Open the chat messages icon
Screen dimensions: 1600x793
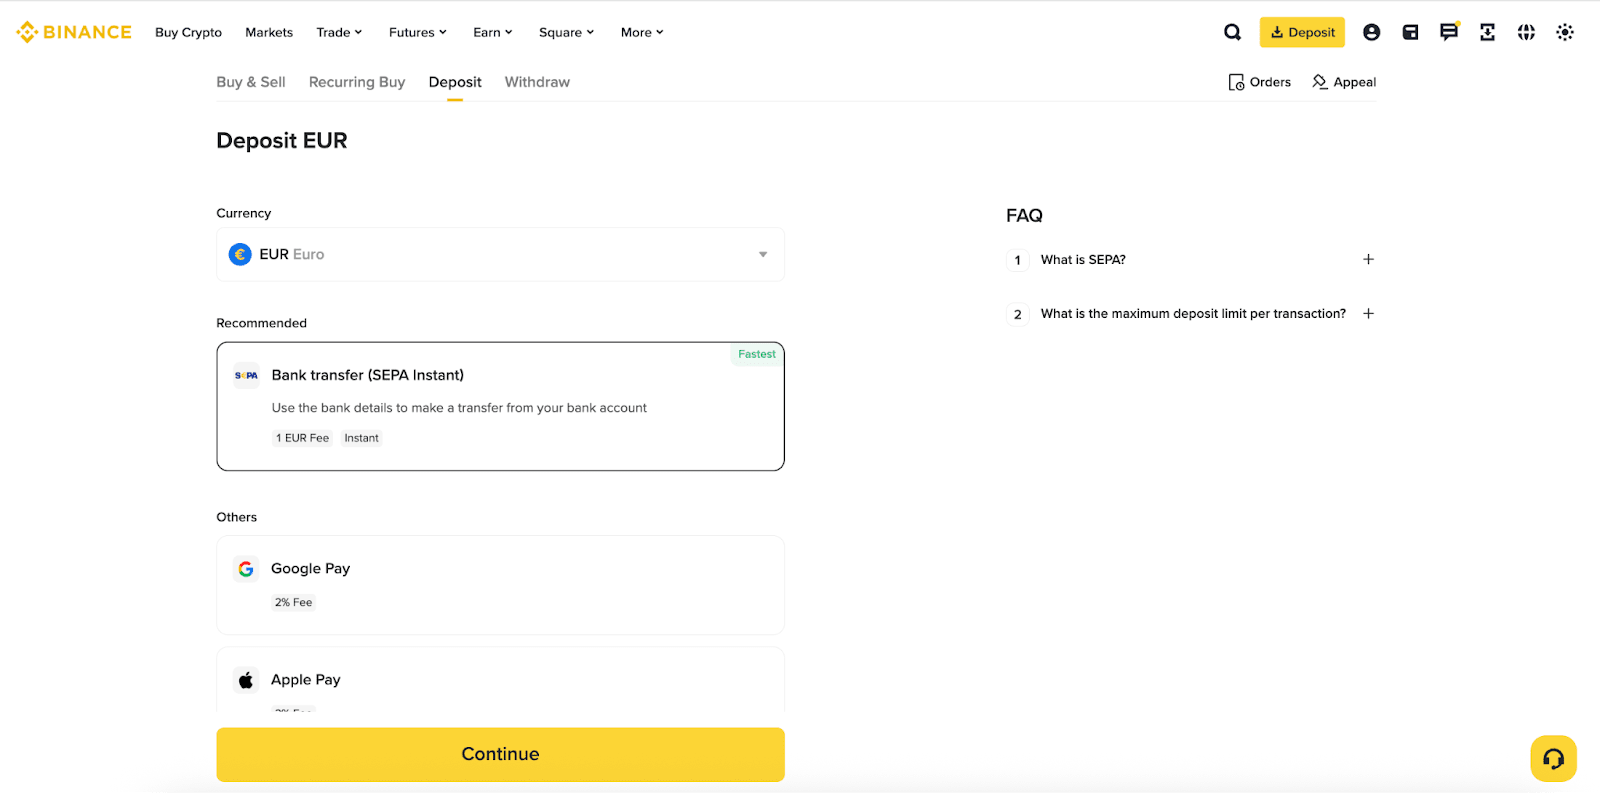tap(1449, 32)
